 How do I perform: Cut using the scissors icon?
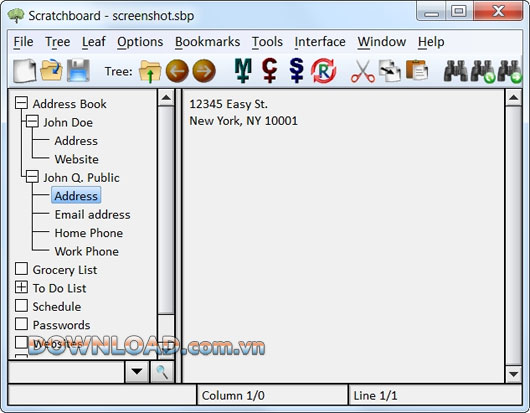[363, 71]
